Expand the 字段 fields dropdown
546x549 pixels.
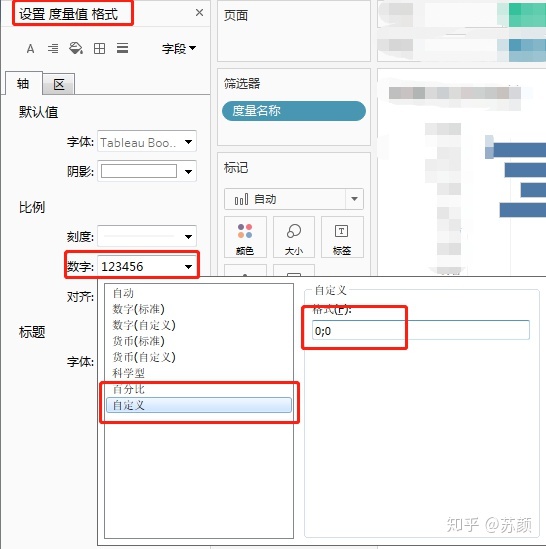(x=179, y=48)
